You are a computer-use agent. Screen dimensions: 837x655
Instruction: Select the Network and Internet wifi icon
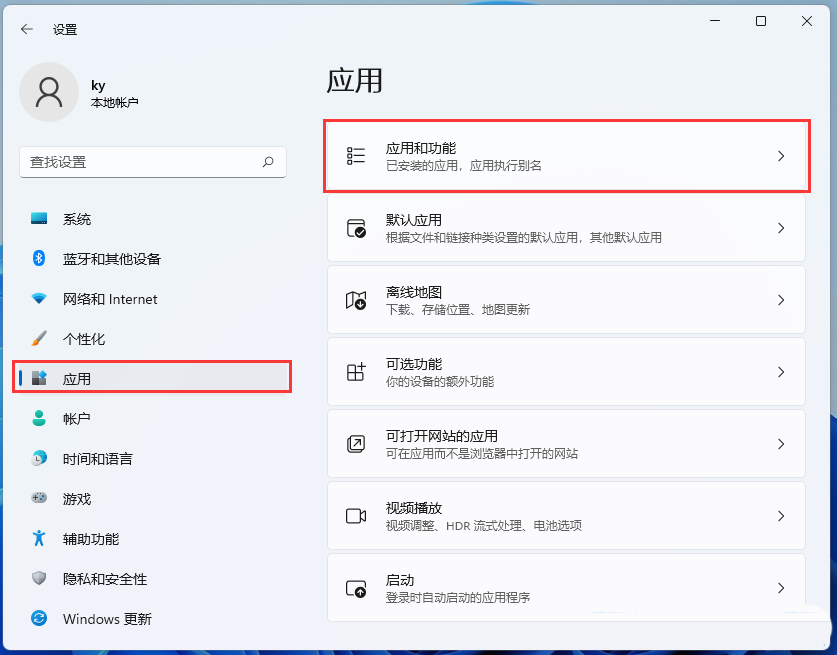[39, 299]
